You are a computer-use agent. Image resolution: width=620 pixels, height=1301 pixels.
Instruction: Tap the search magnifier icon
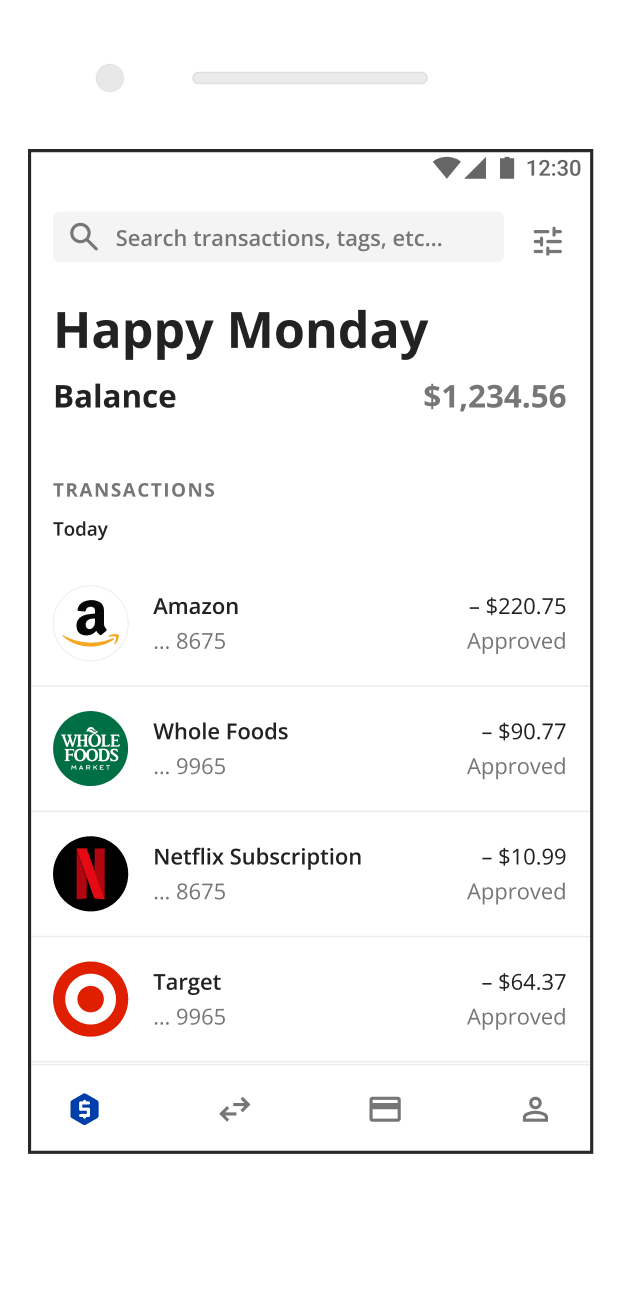coord(84,237)
